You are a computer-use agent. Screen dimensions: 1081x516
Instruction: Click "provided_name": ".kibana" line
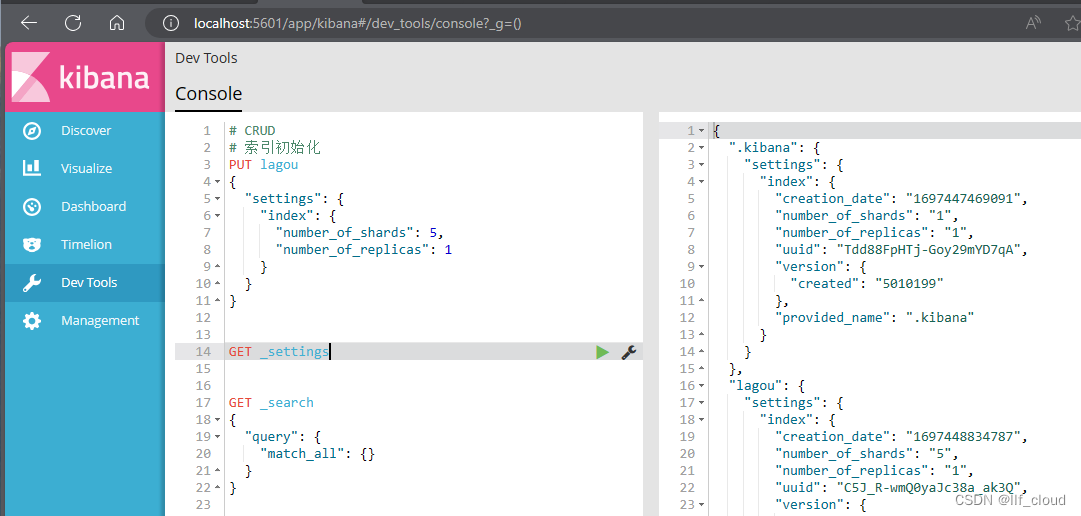coord(874,318)
